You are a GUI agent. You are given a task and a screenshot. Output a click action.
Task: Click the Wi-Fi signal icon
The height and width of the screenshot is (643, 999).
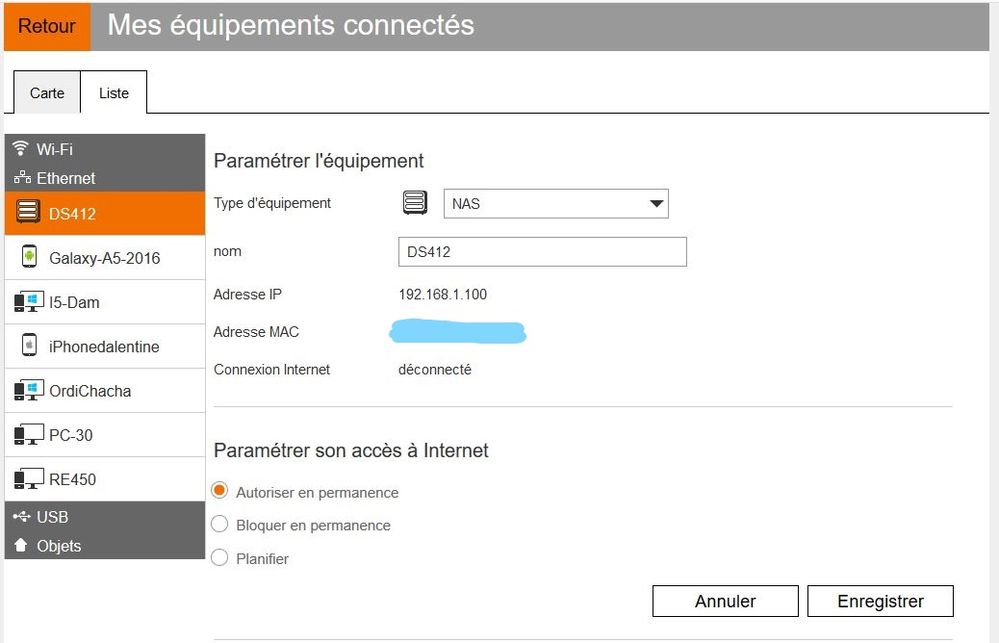point(21,149)
